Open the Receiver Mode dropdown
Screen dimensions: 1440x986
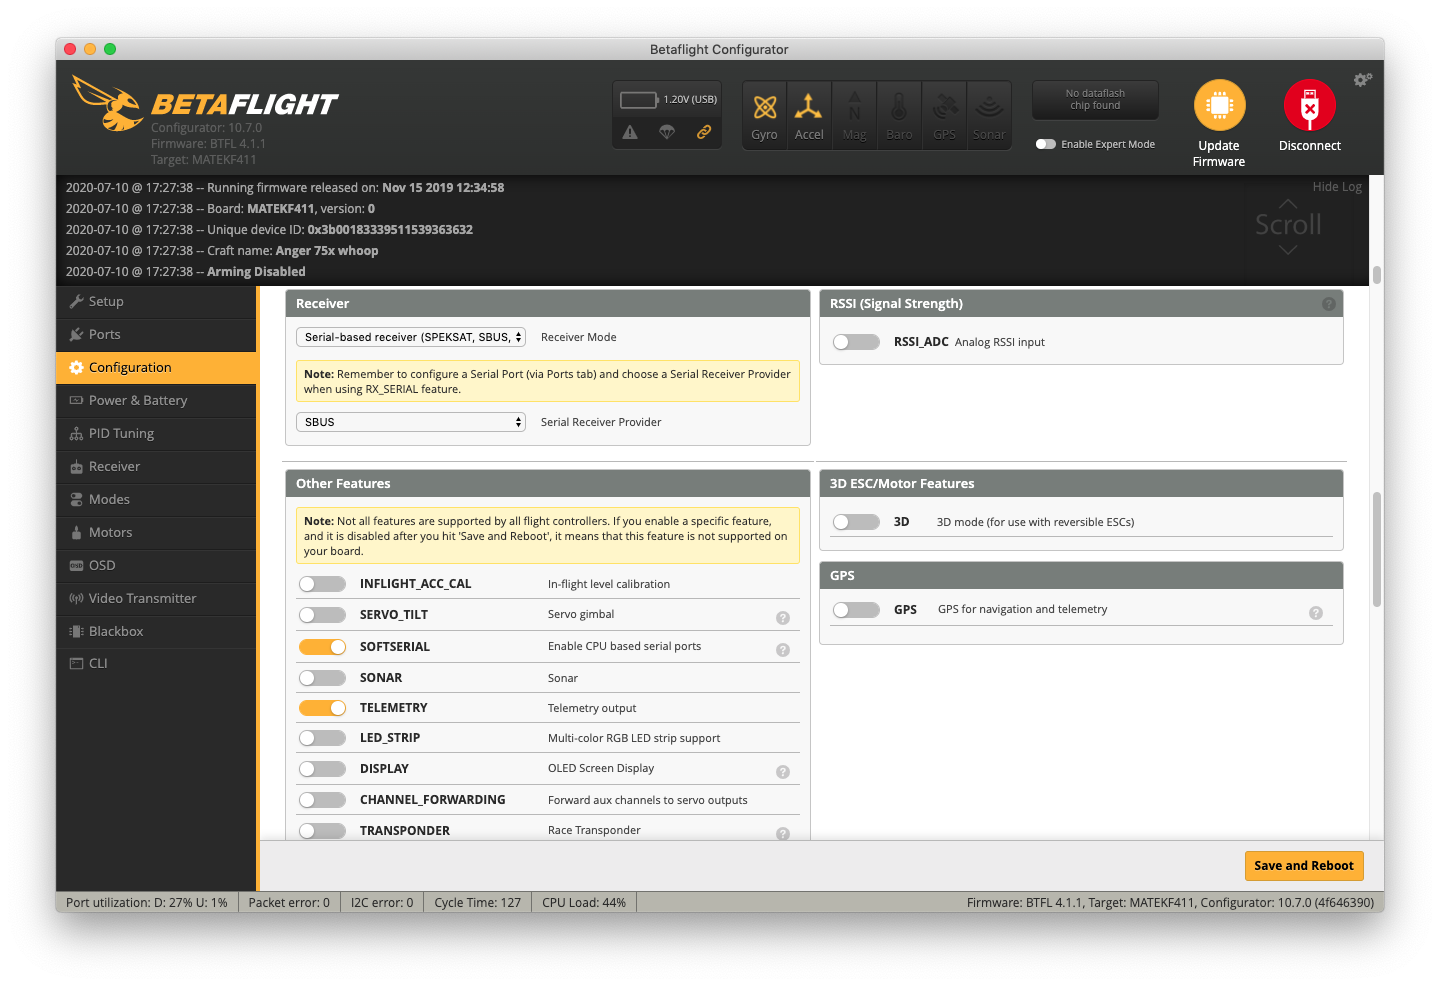pos(411,337)
